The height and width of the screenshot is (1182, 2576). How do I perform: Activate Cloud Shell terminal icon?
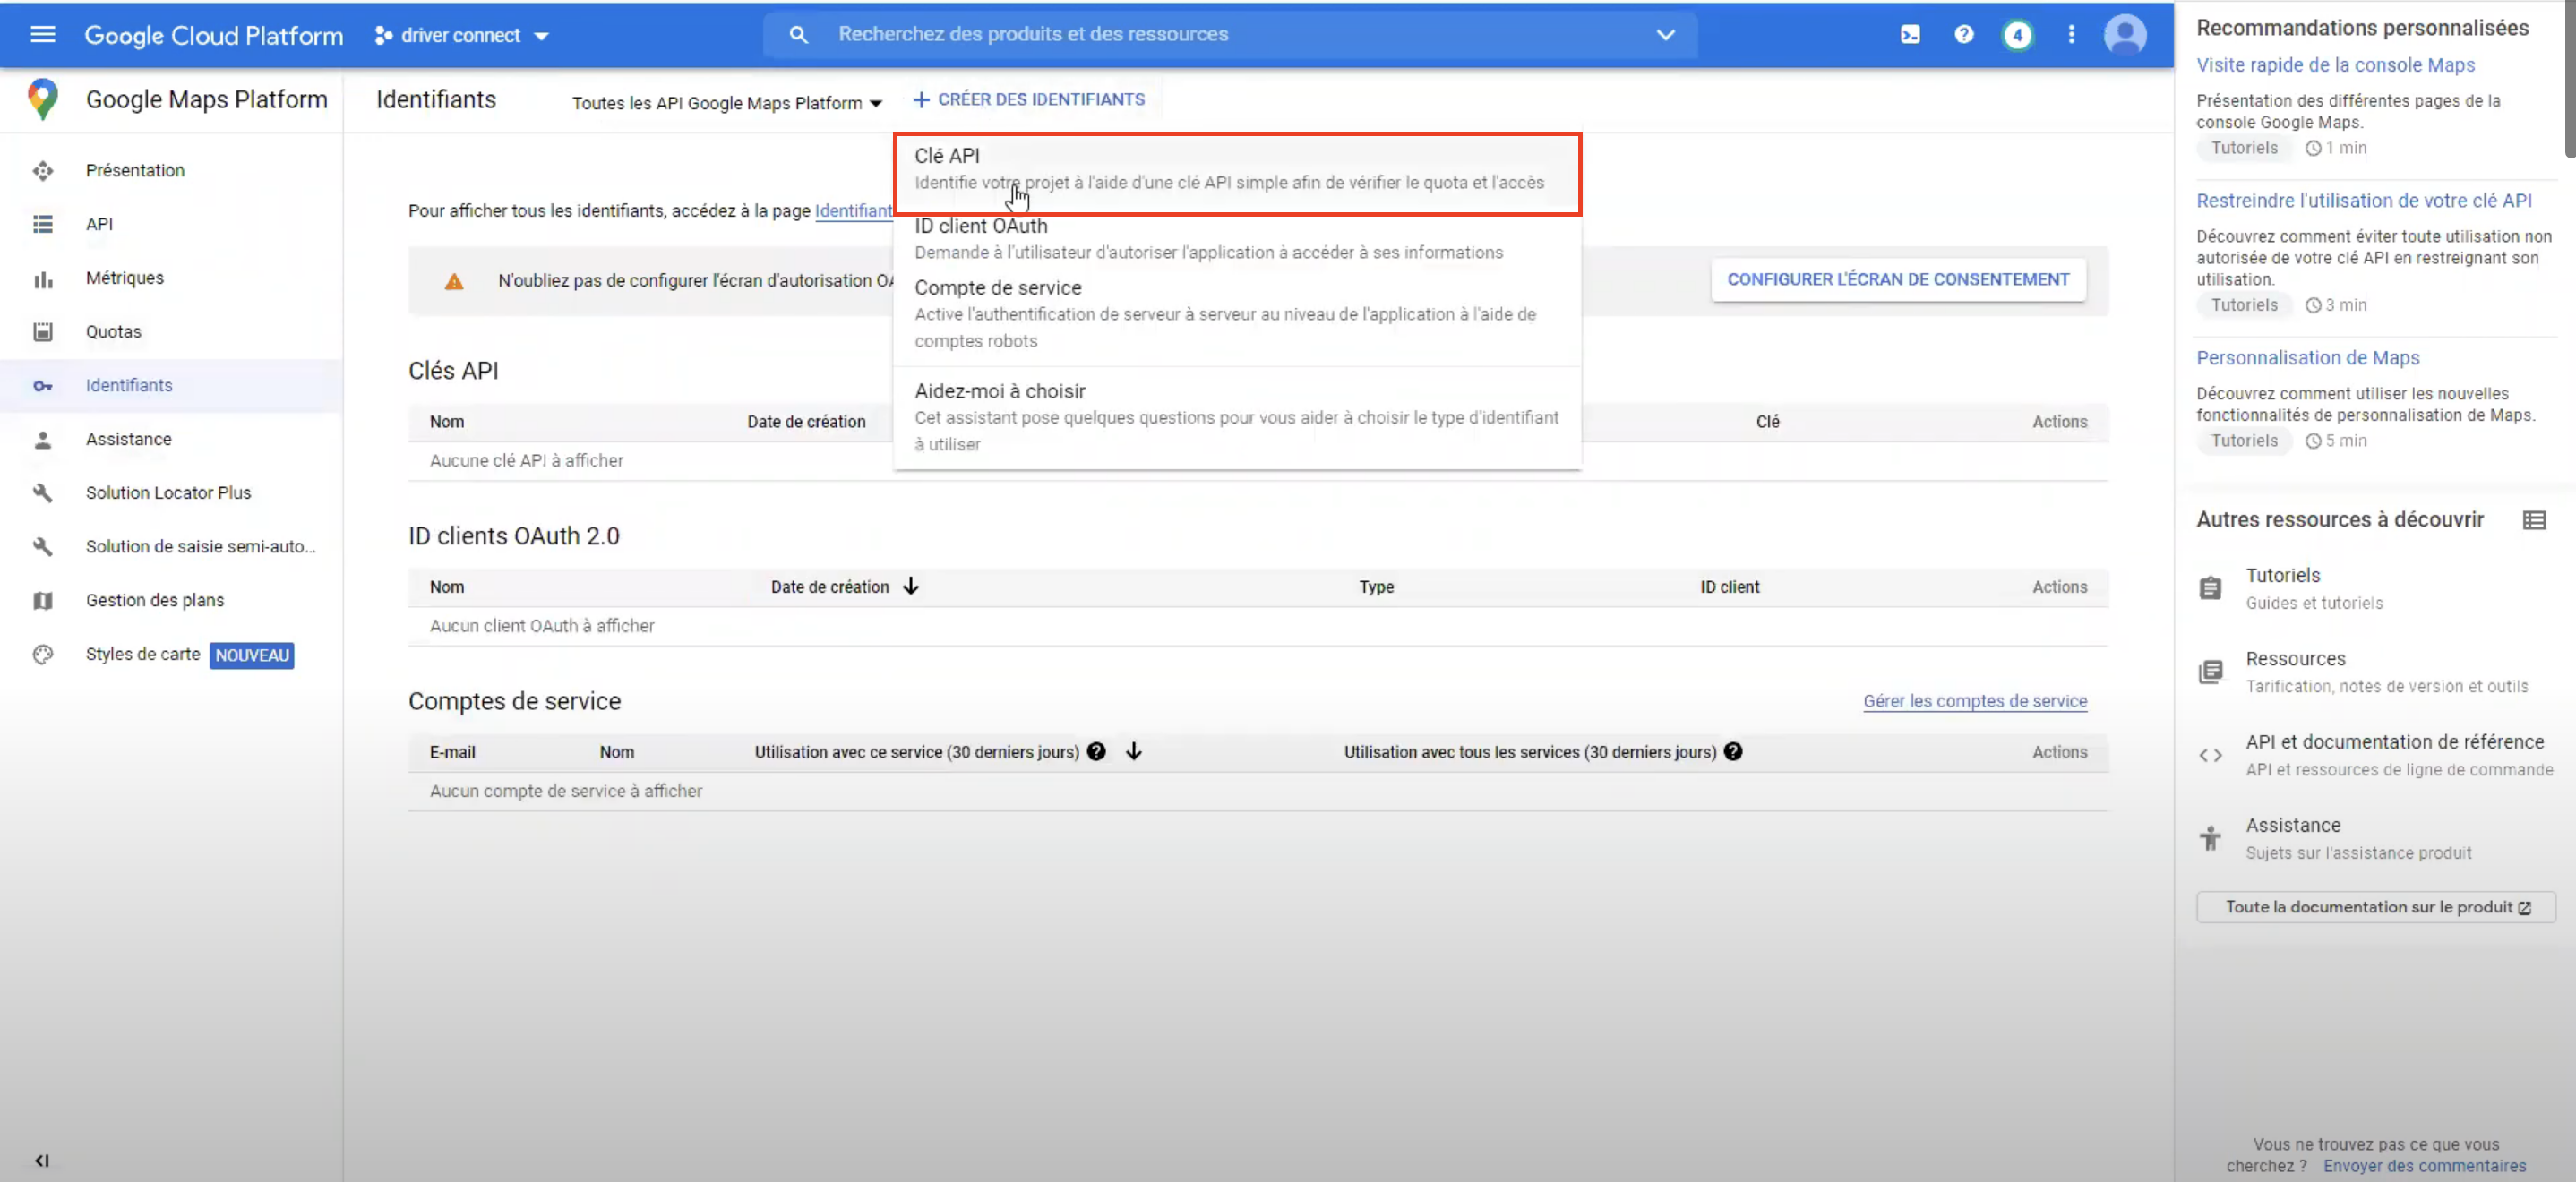[1910, 35]
